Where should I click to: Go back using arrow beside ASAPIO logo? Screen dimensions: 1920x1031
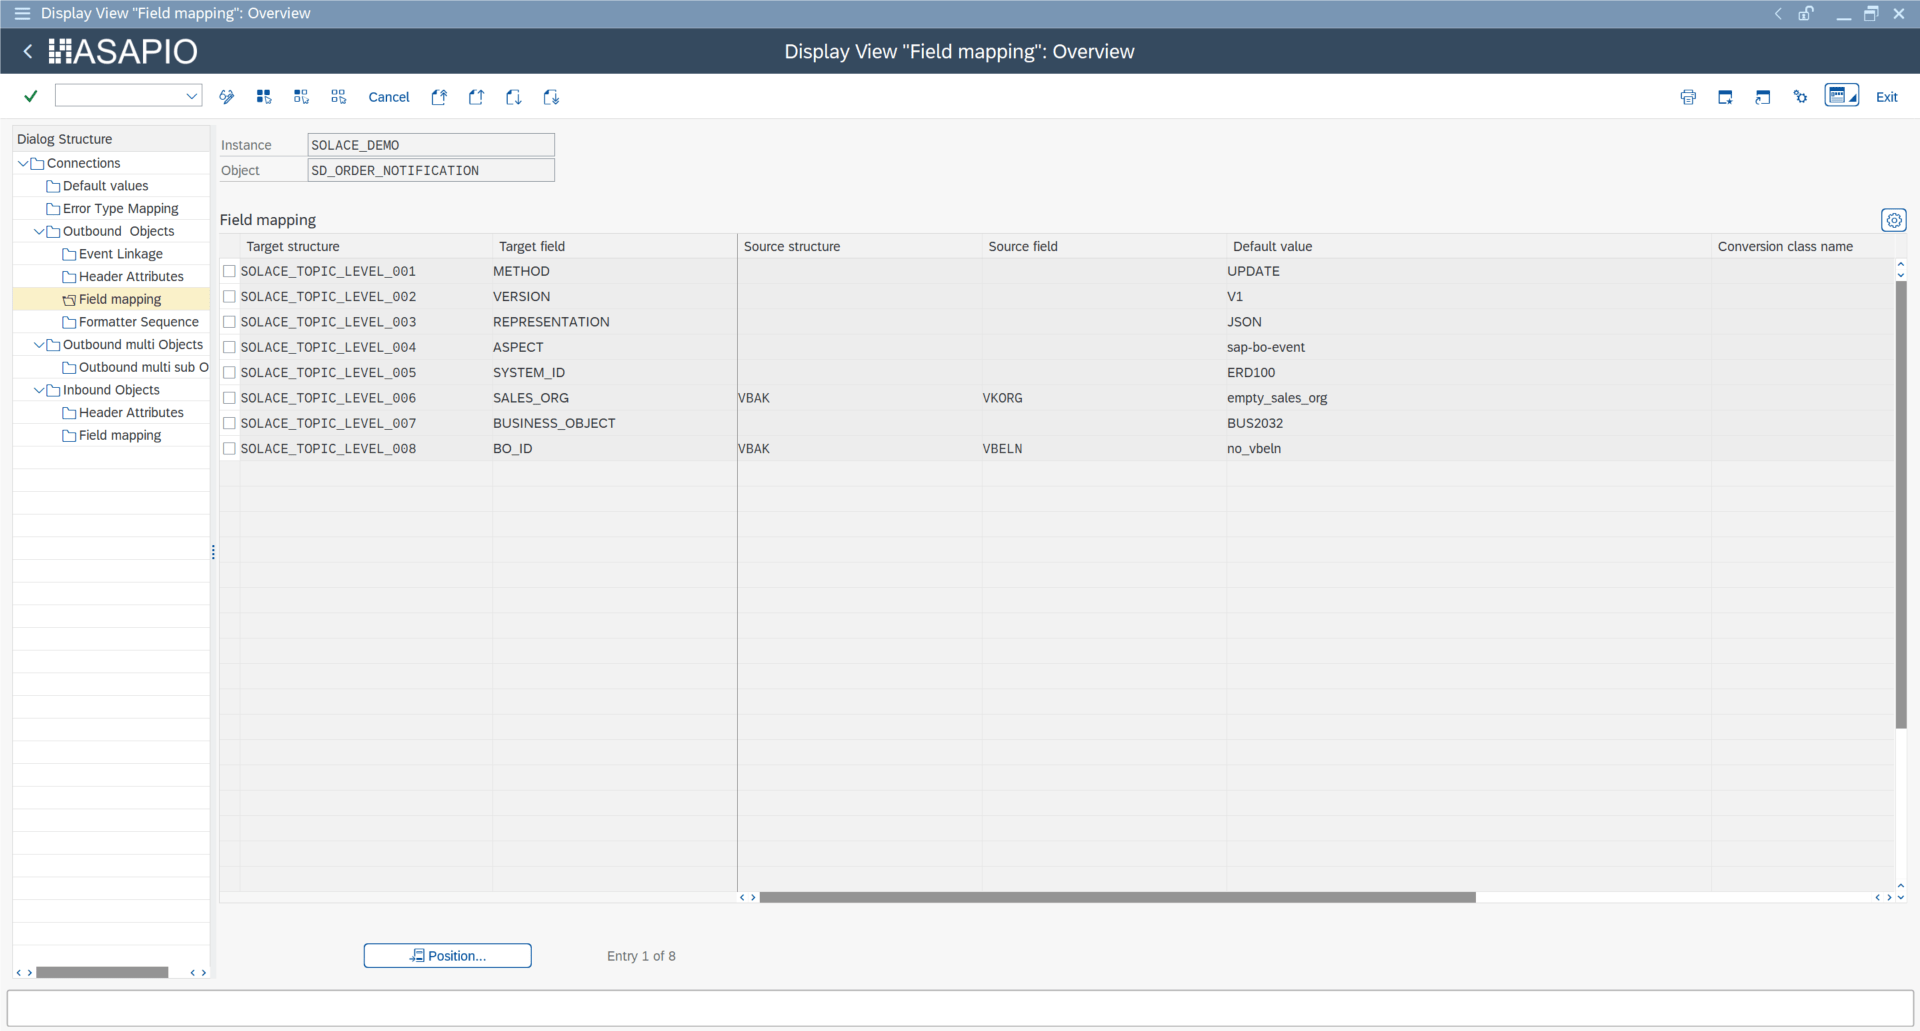pos(28,51)
